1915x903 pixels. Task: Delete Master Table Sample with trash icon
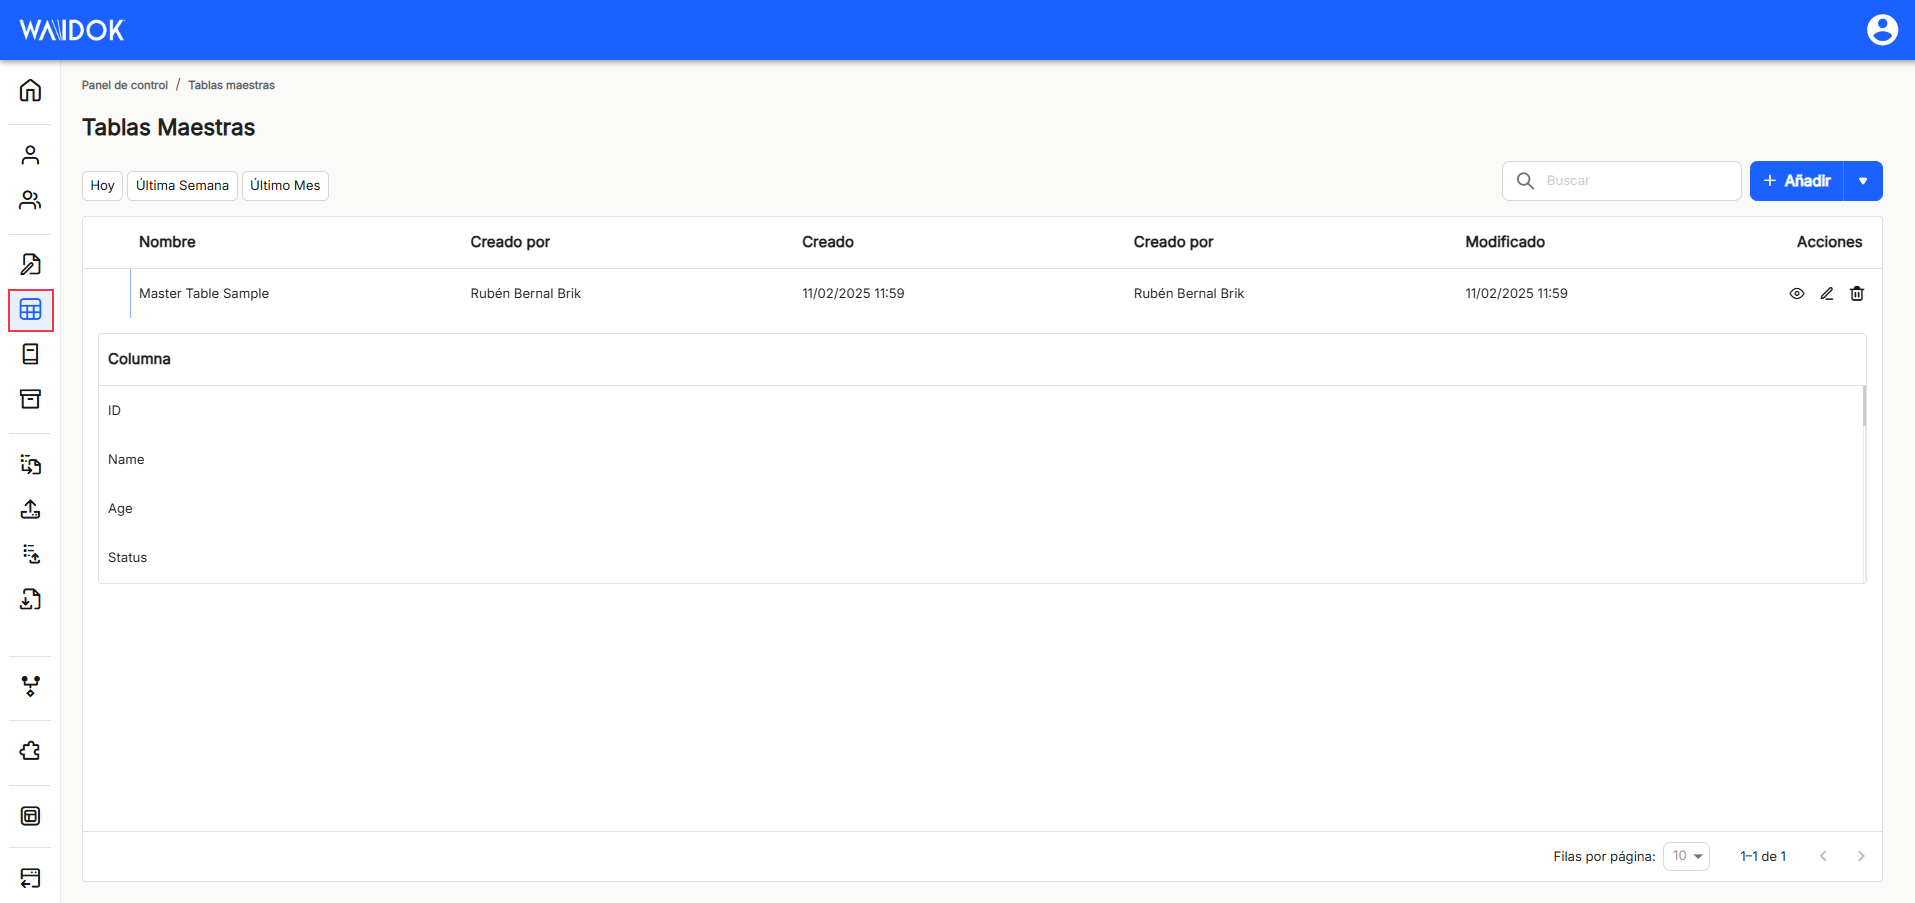click(1857, 294)
